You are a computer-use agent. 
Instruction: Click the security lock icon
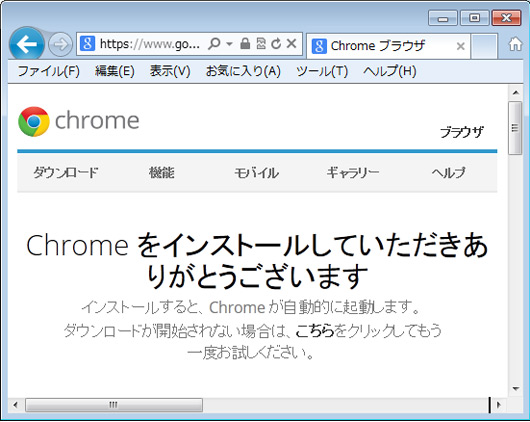point(245,43)
